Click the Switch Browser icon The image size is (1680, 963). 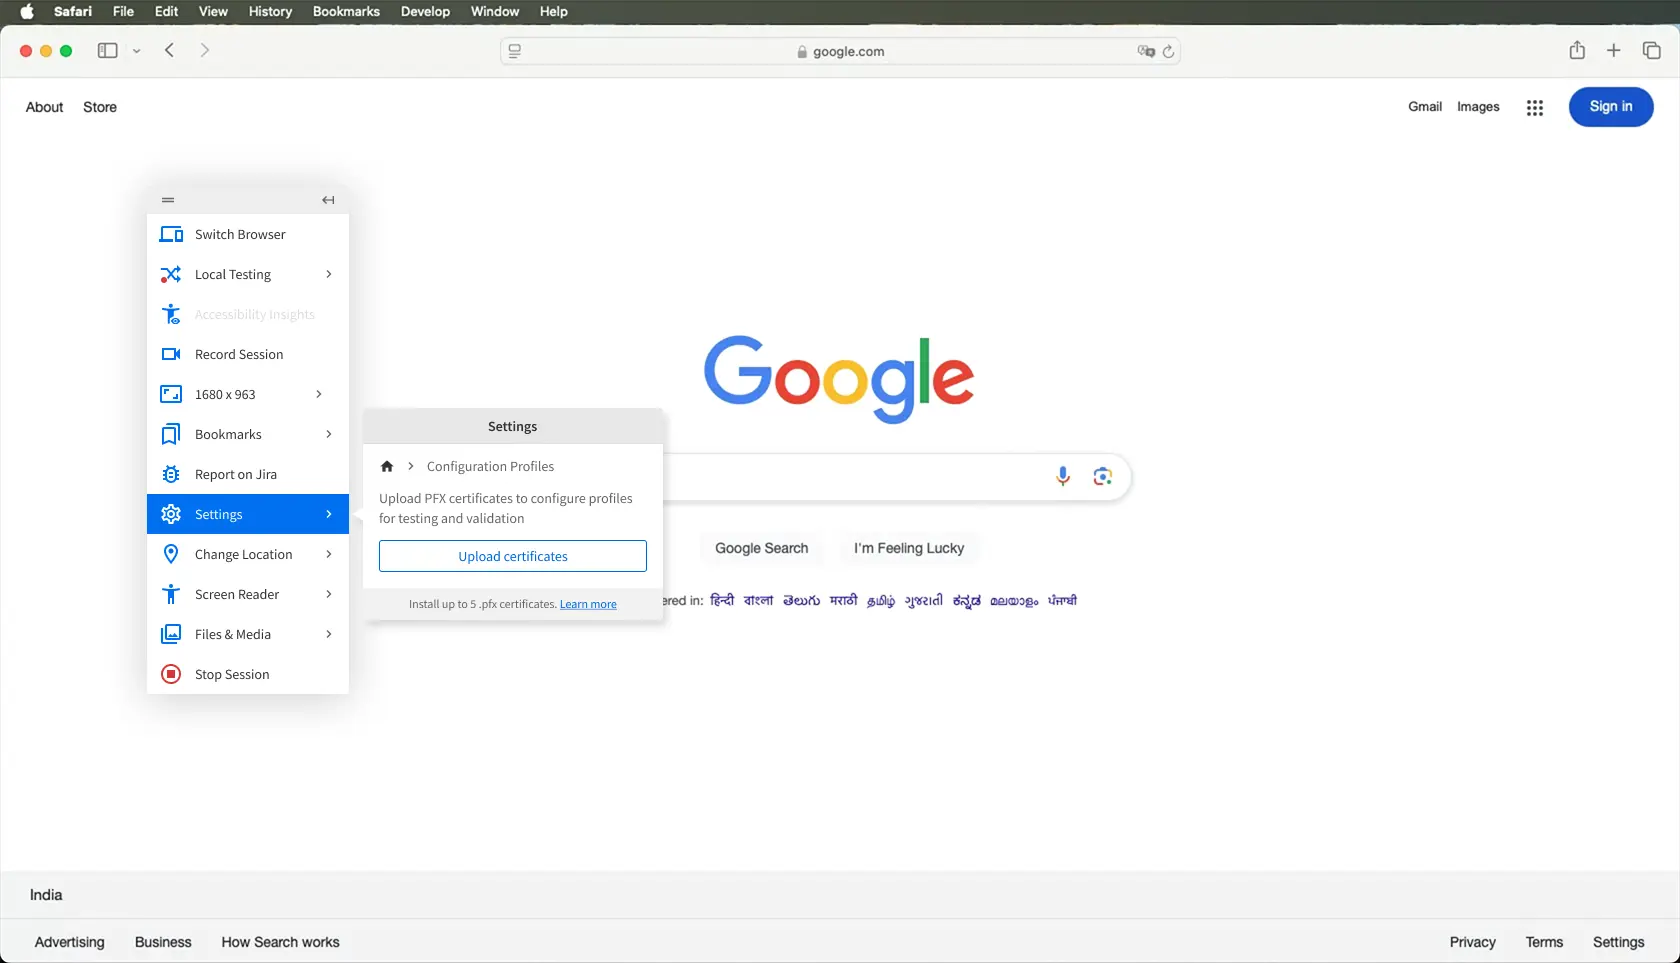[x=171, y=234]
